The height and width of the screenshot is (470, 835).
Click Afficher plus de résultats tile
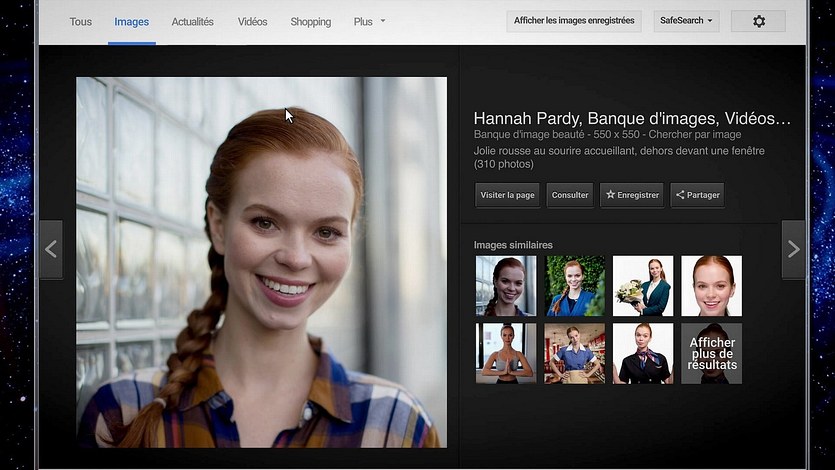711,353
